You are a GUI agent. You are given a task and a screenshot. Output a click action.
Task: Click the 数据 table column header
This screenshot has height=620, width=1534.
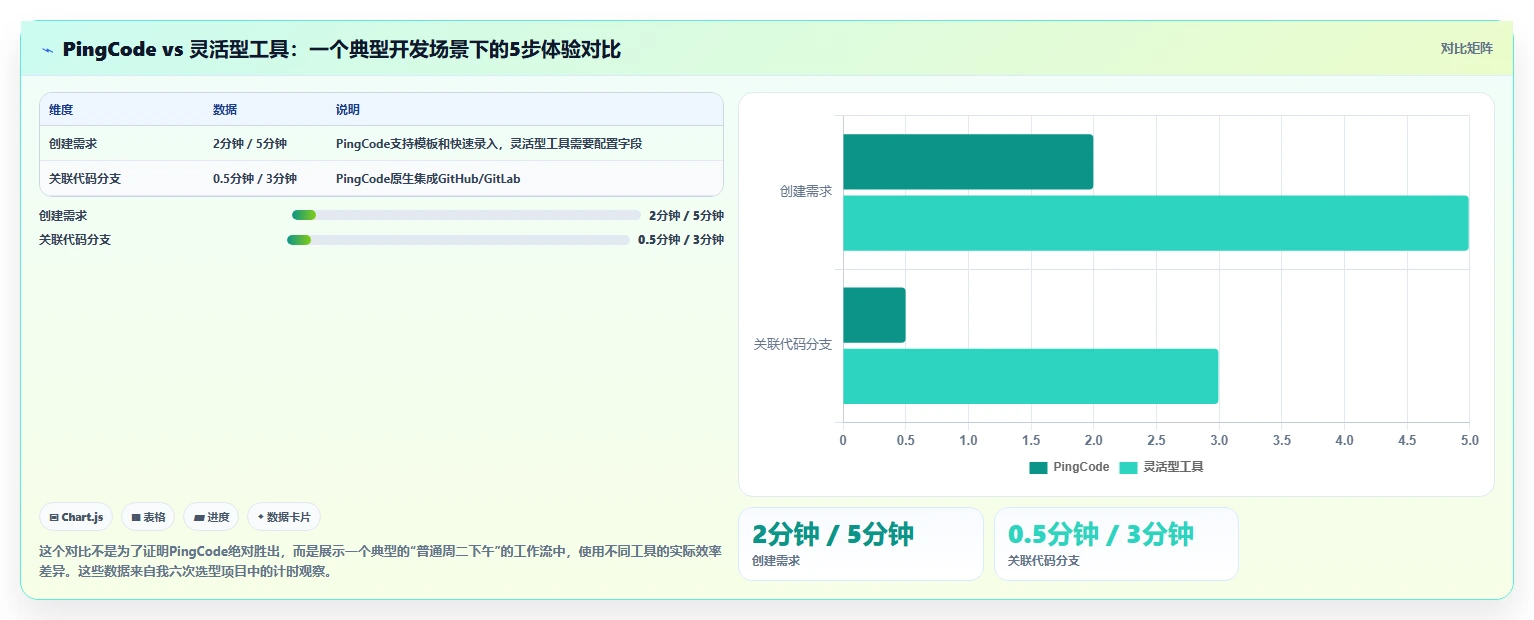pyautogui.click(x=225, y=110)
